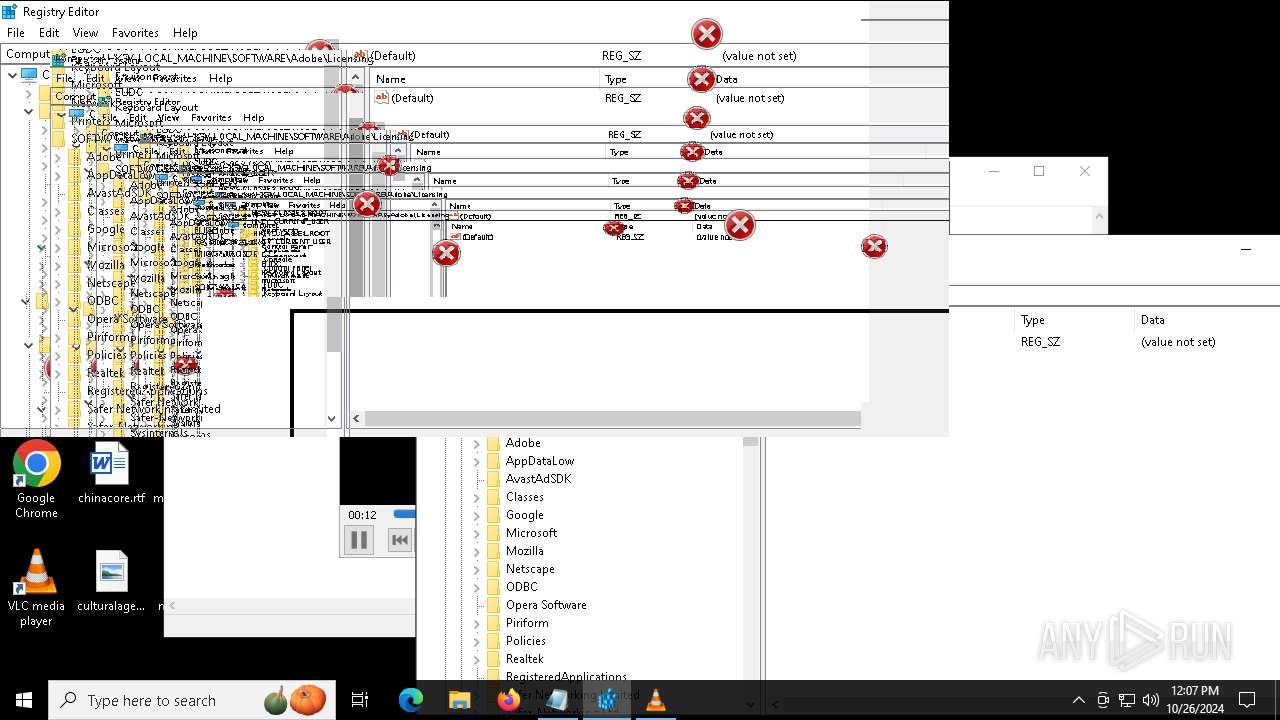
Task: Select the Opera Software key label
Action: [x=546, y=605]
